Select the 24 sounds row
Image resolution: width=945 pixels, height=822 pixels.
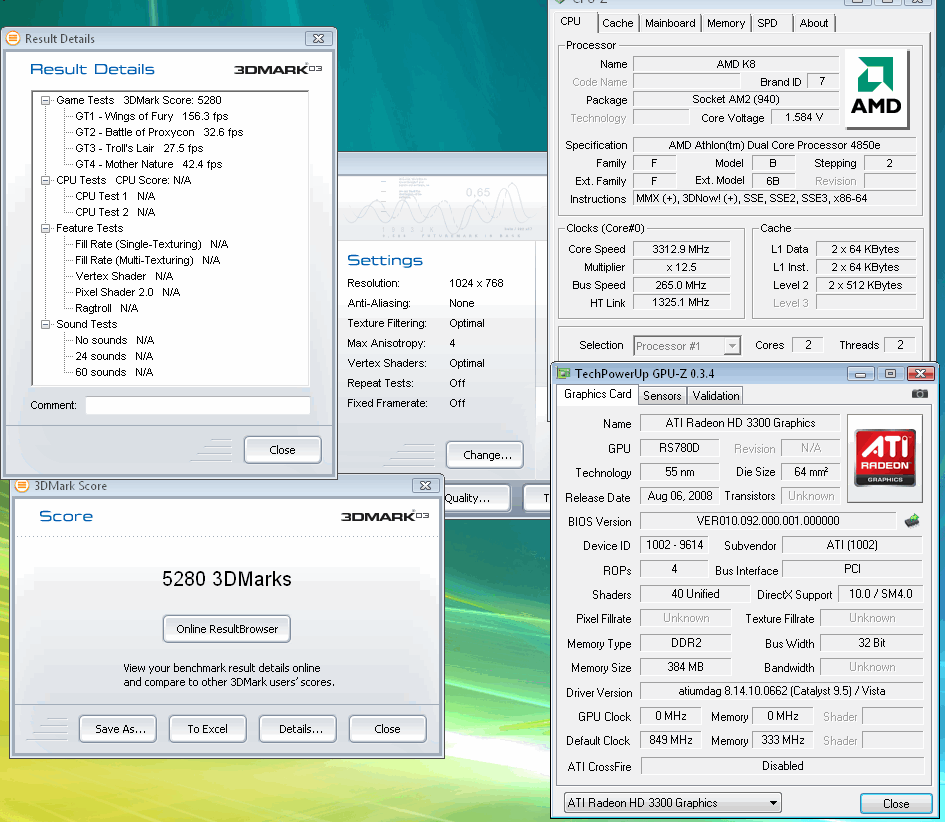(x=114, y=356)
